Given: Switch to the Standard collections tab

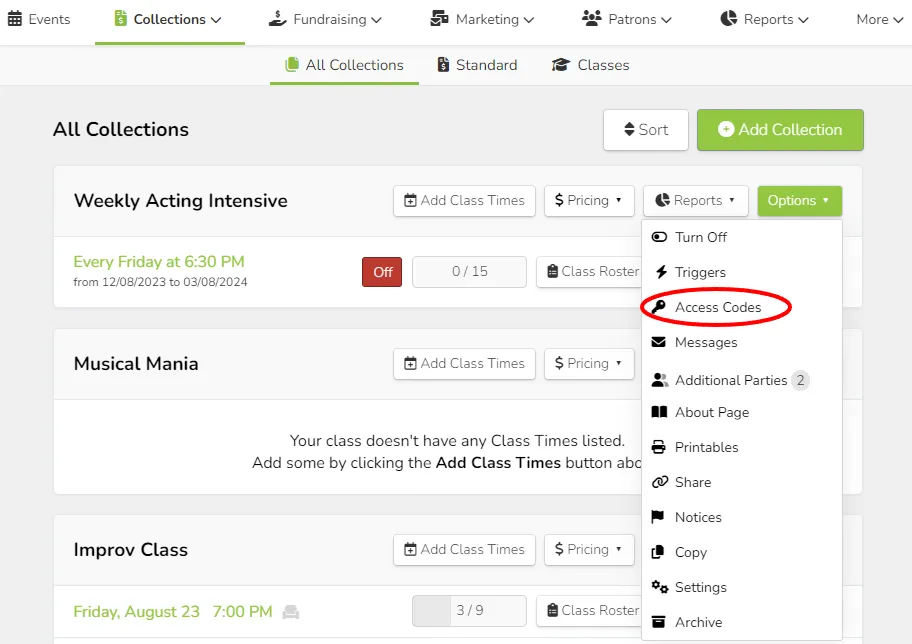Looking at the screenshot, I should coord(477,65).
